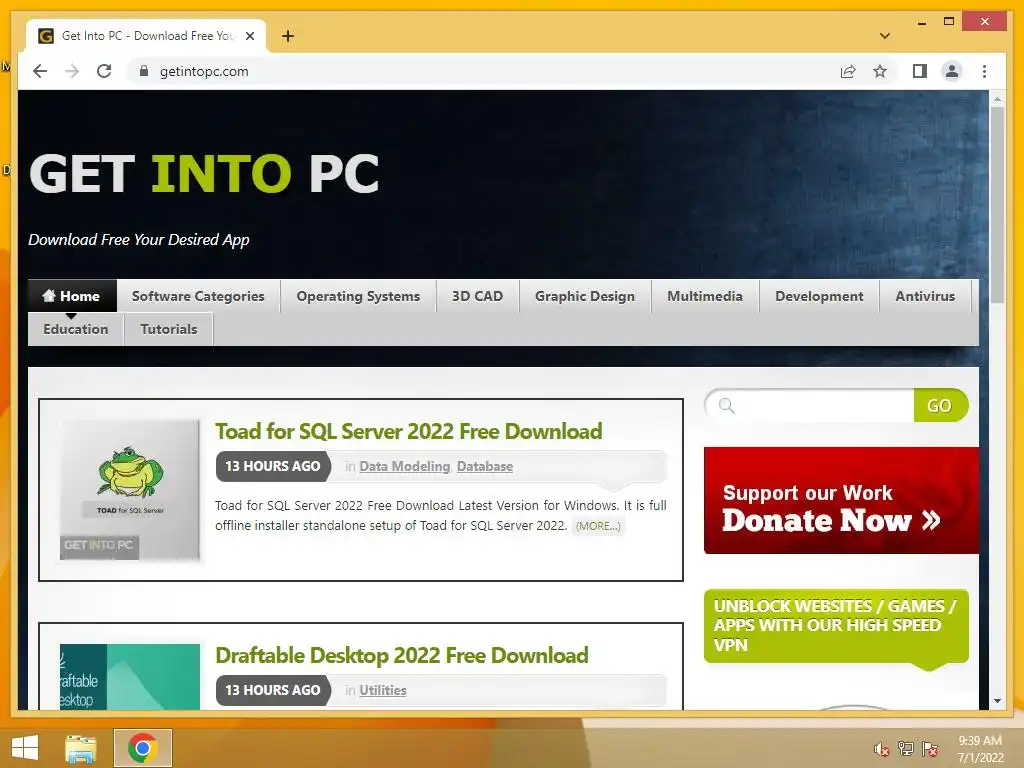Click the Action Center flag icon
1024x768 pixels.
point(930,748)
